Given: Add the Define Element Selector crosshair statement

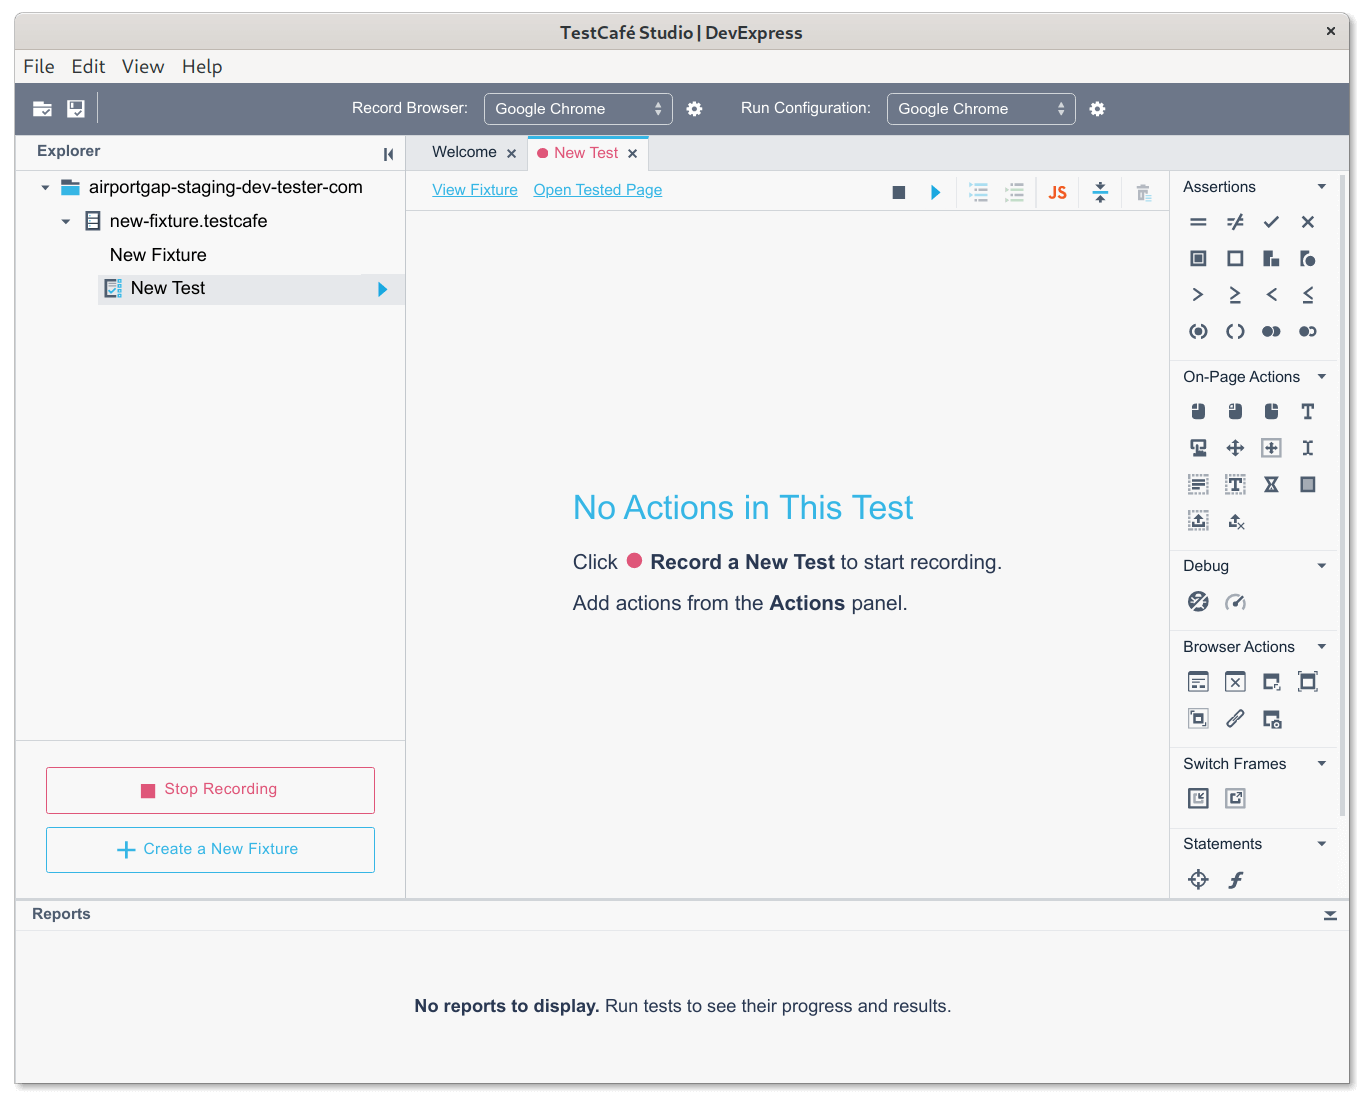Looking at the screenshot, I should [x=1198, y=879].
